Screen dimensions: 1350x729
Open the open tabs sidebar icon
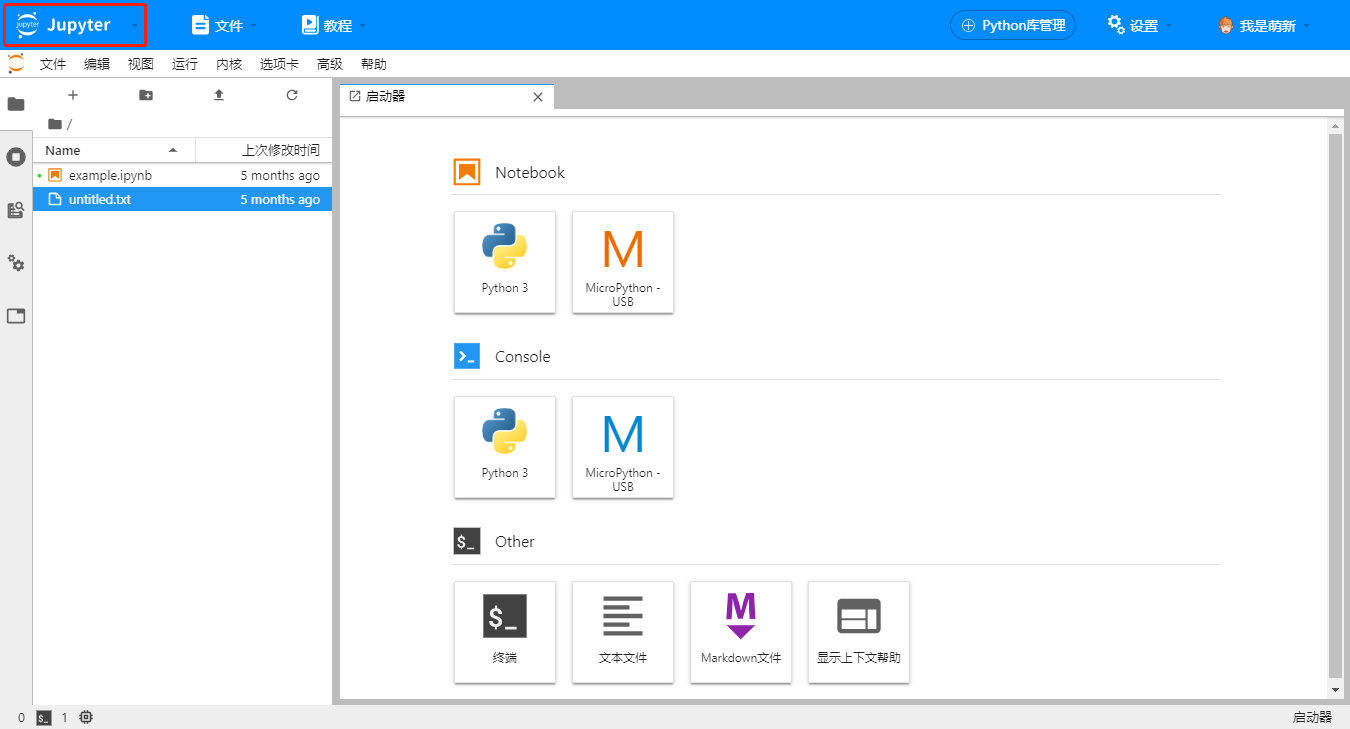16,316
